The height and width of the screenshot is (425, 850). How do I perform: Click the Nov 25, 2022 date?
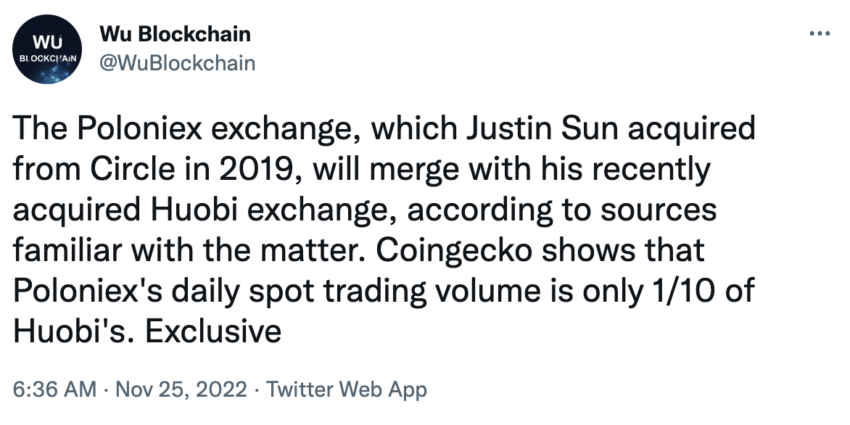click(181, 389)
